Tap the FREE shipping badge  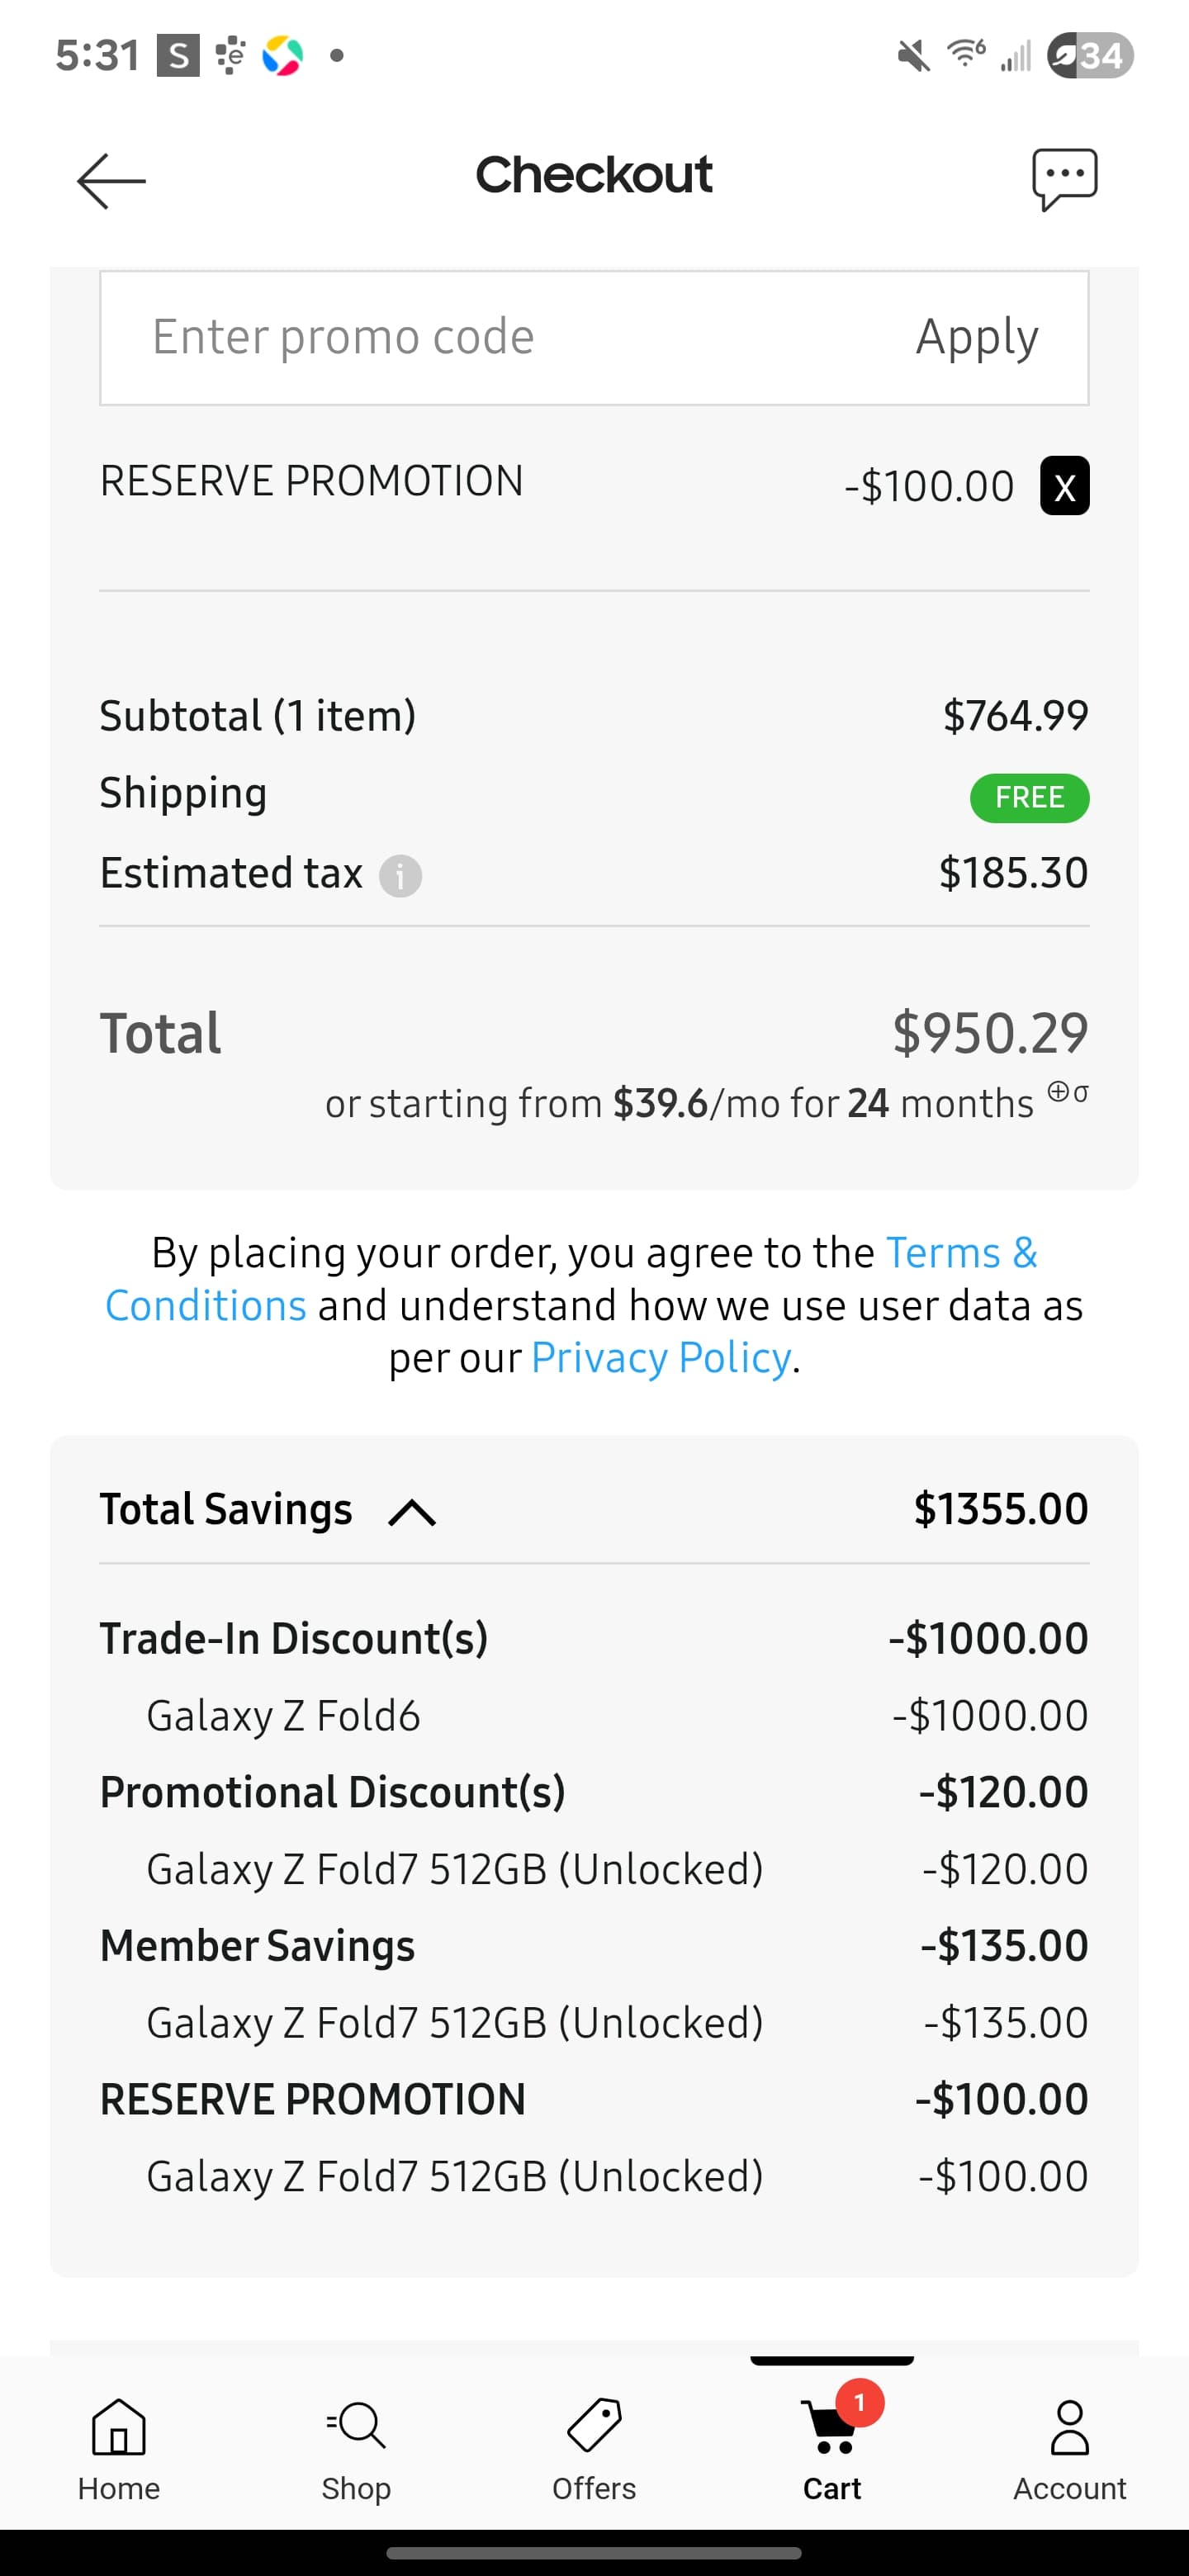pos(1029,798)
